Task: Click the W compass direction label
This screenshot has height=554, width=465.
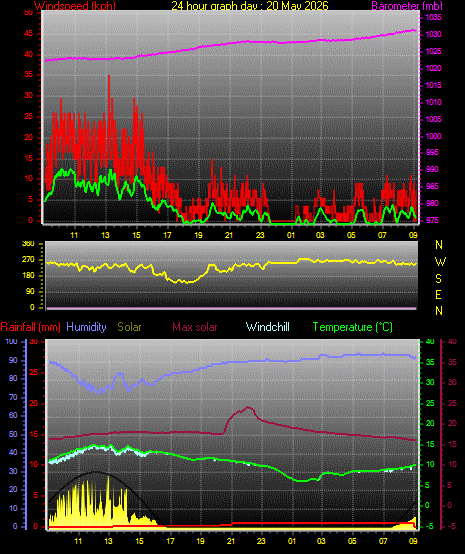Action: [440, 262]
